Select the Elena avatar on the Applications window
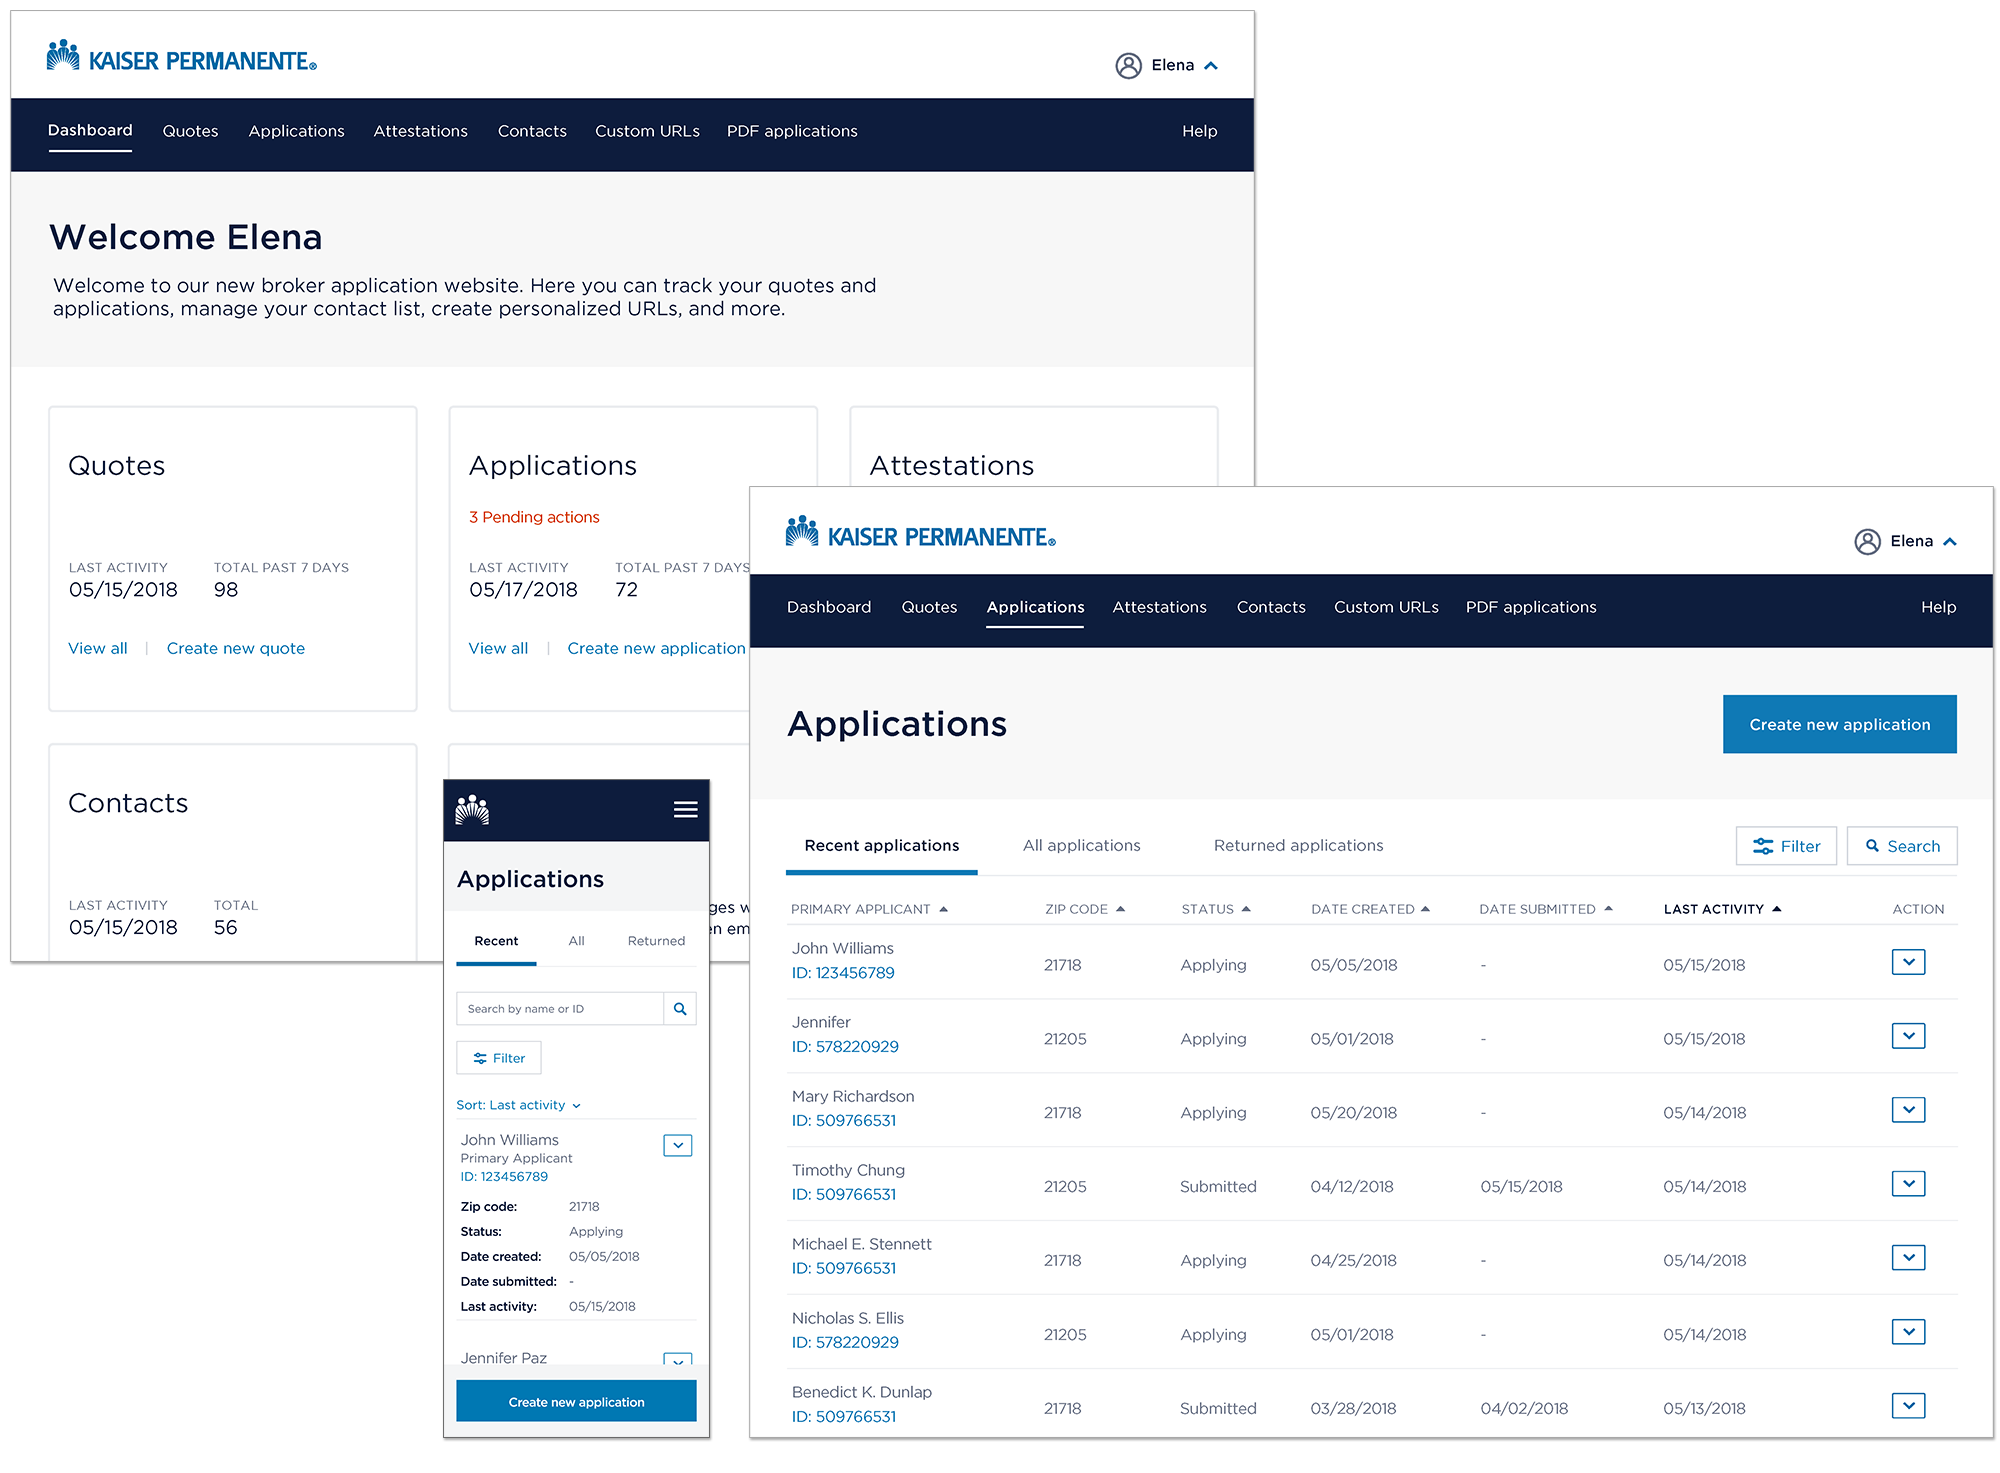The height and width of the screenshot is (1473, 2000). (1868, 541)
